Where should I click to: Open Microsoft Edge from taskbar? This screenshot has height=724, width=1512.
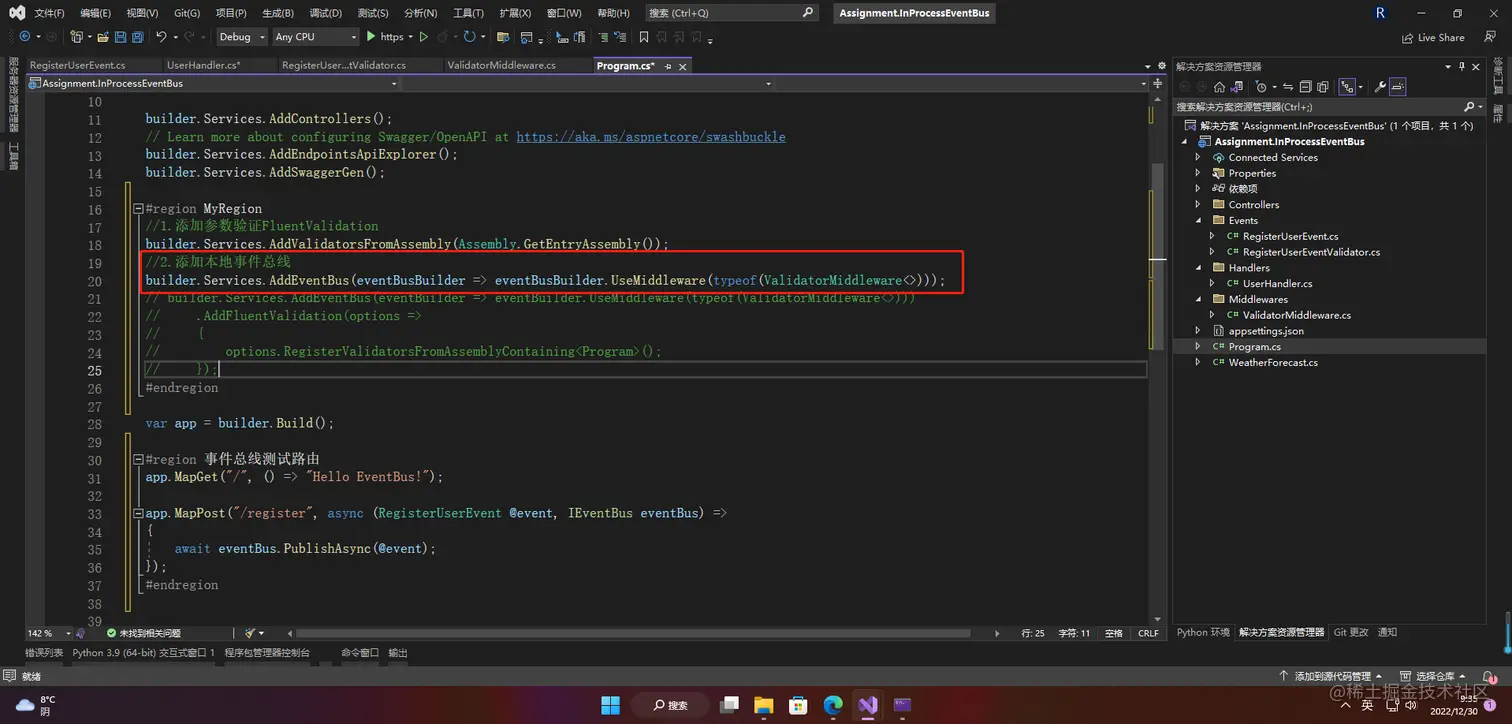[833, 705]
